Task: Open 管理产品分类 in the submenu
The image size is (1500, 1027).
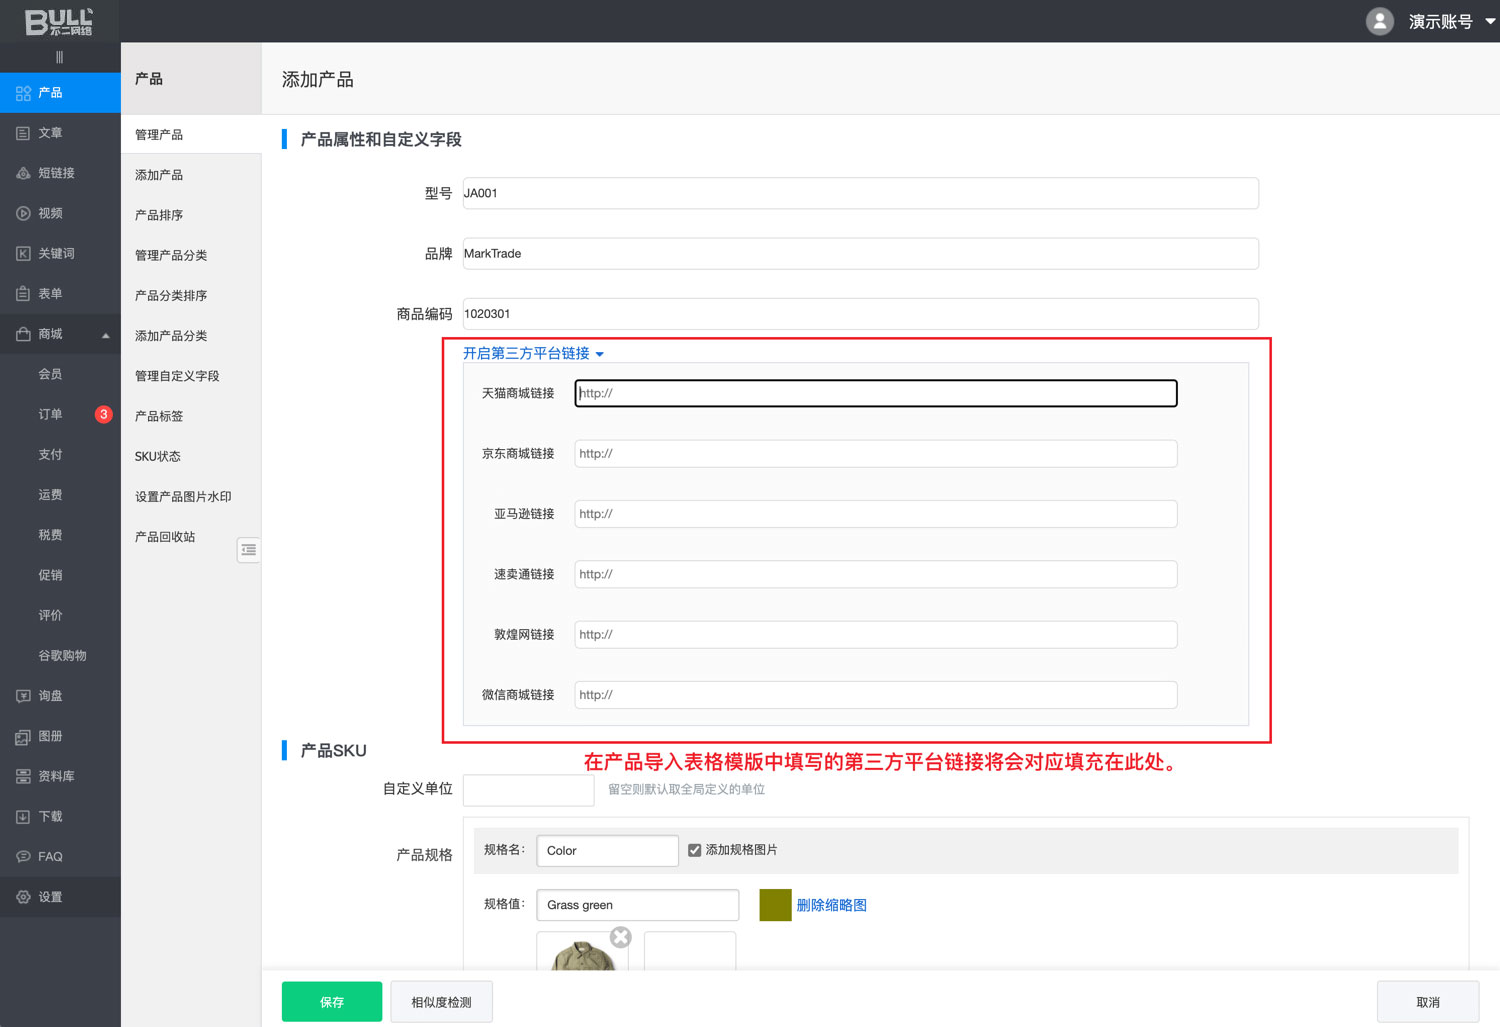Action: (x=171, y=255)
